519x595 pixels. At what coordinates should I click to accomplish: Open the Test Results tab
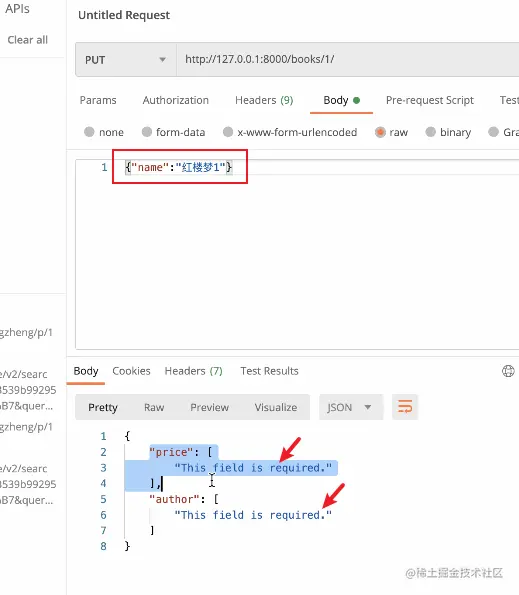269,371
